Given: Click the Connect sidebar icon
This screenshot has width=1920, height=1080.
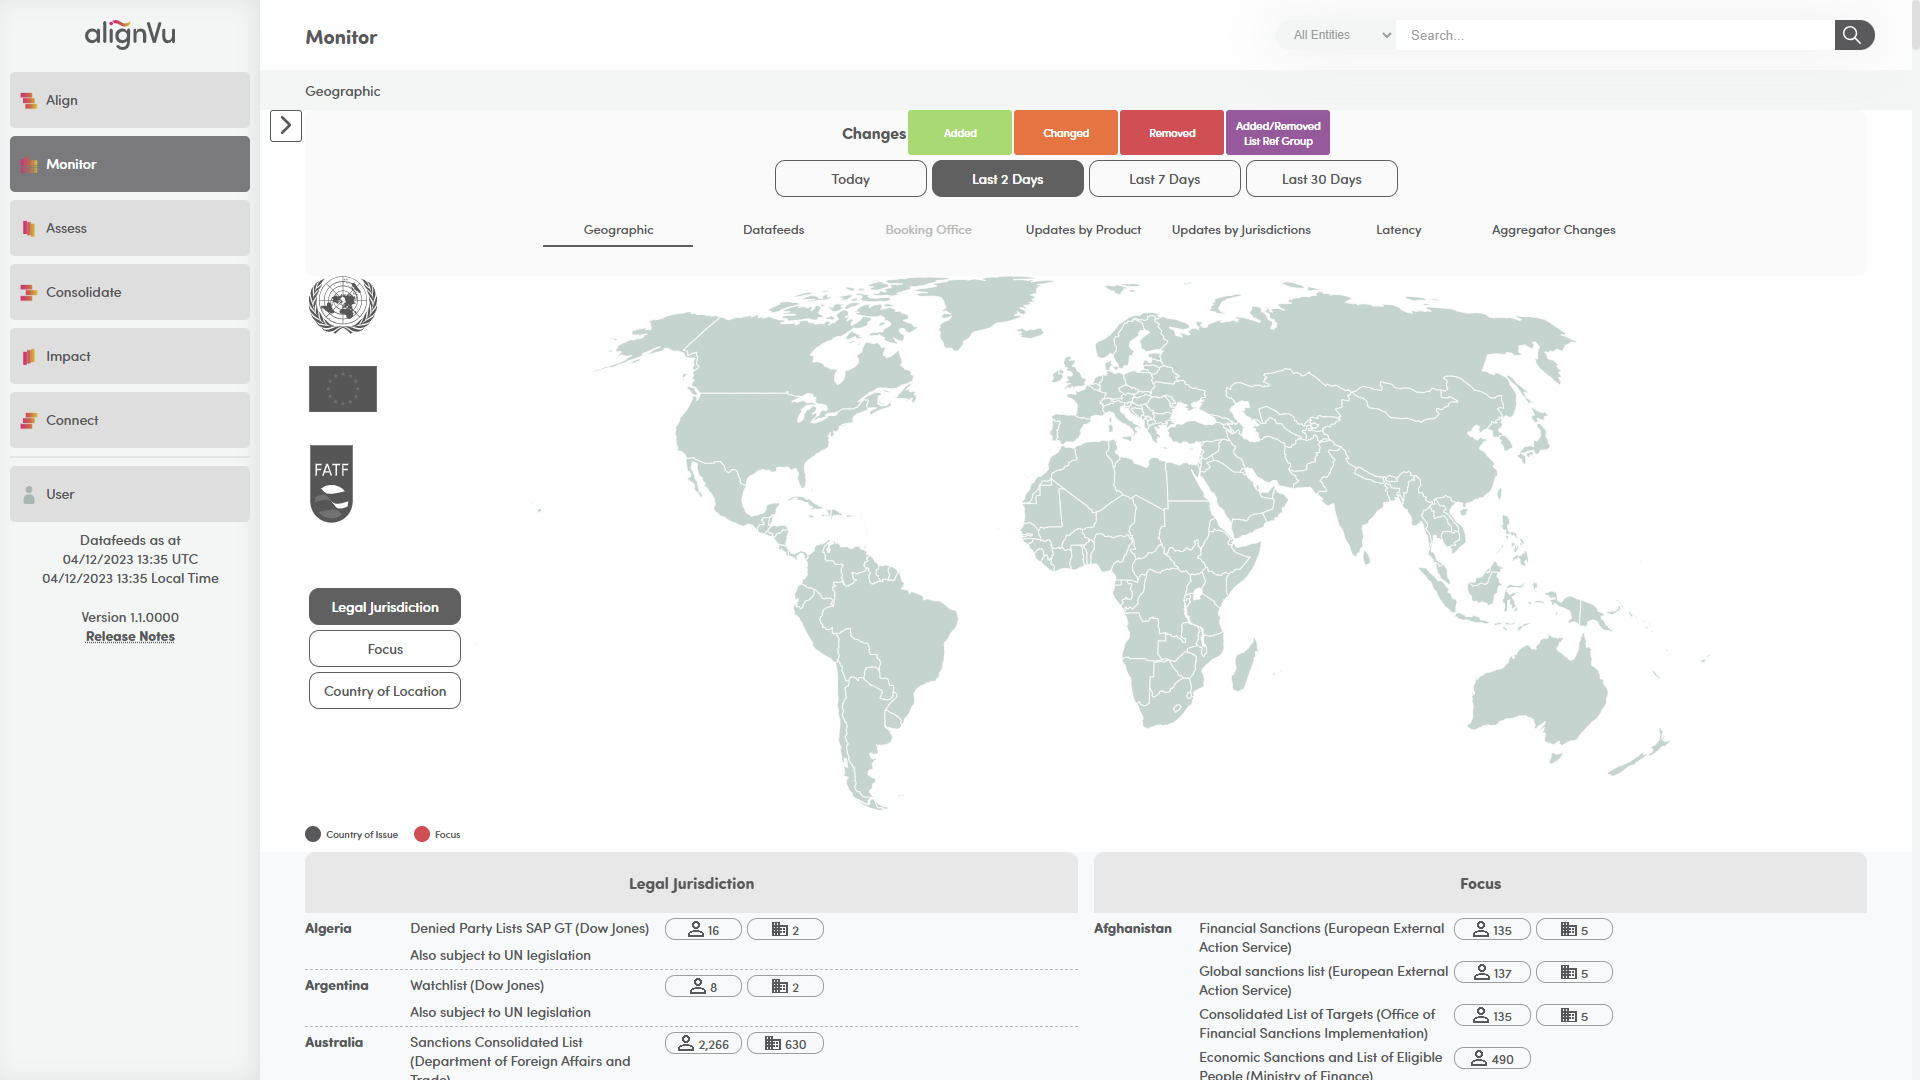Looking at the screenshot, I should 29,421.
